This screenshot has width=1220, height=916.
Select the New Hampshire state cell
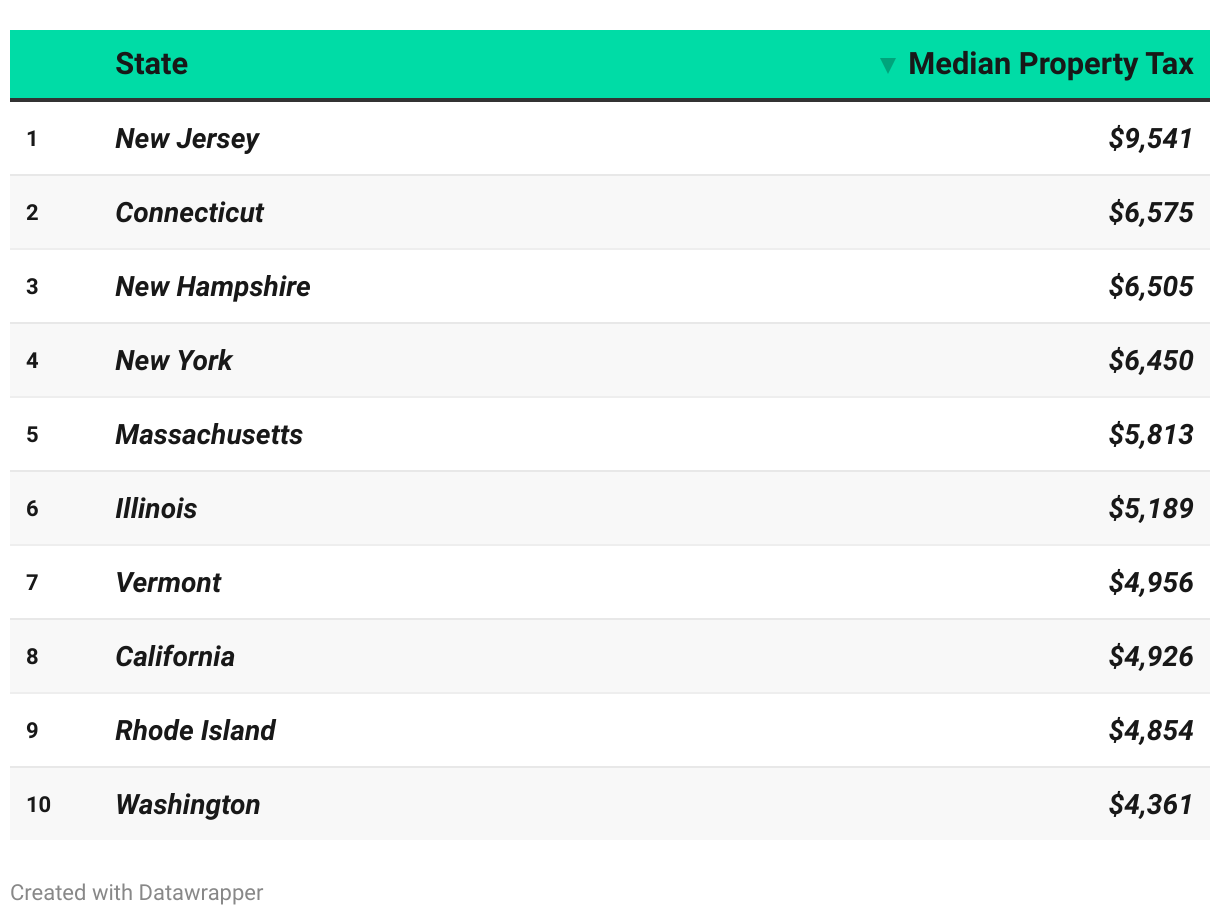tap(213, 287)
